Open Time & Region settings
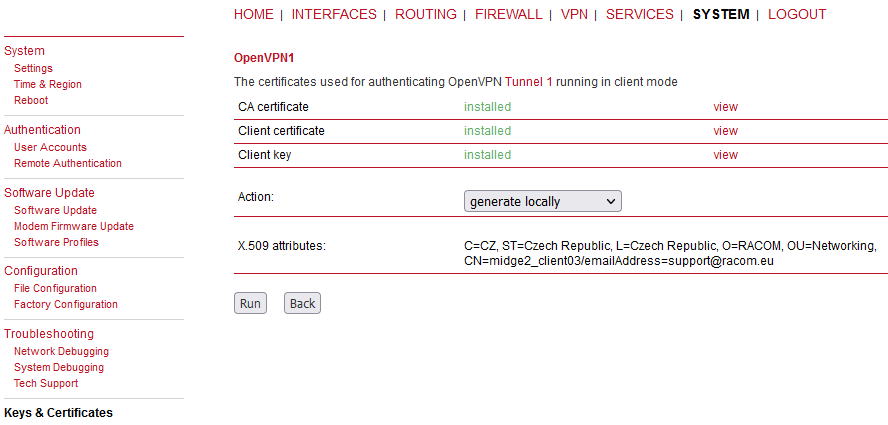 48,84
